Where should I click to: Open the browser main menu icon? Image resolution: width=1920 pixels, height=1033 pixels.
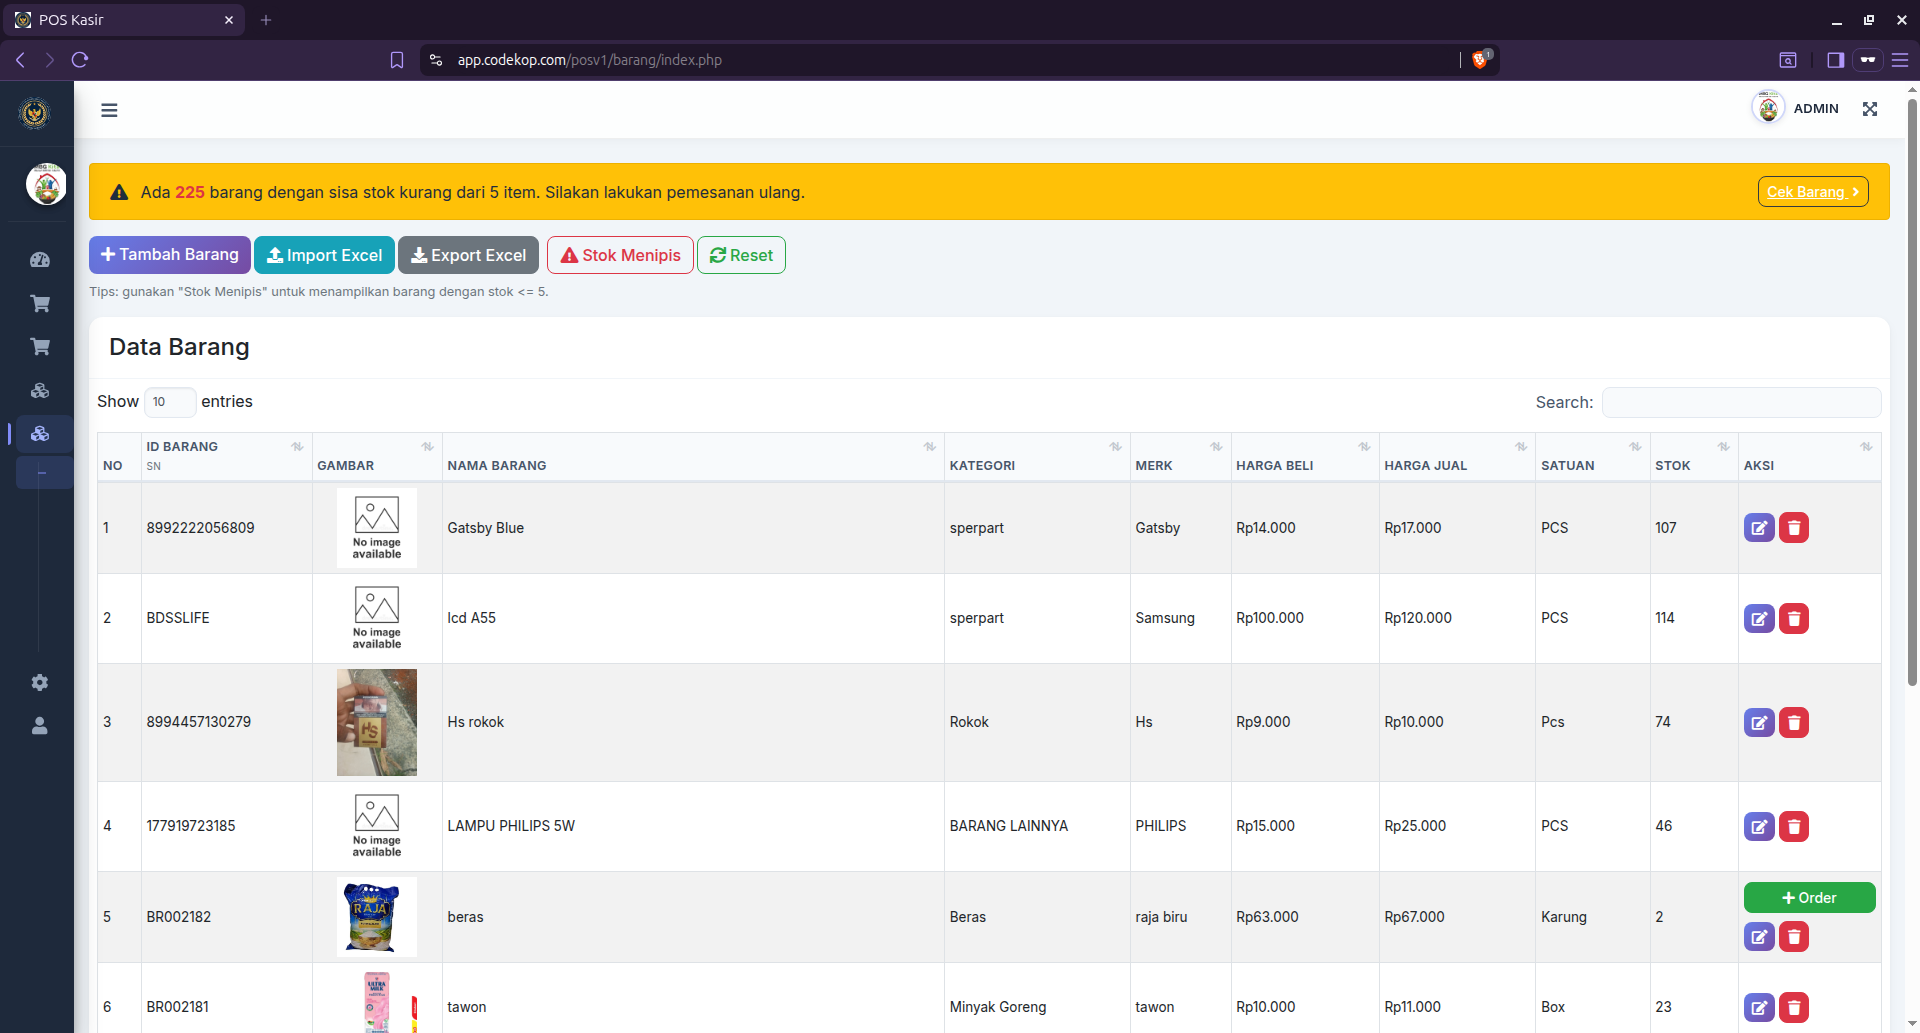point(1900,60)
